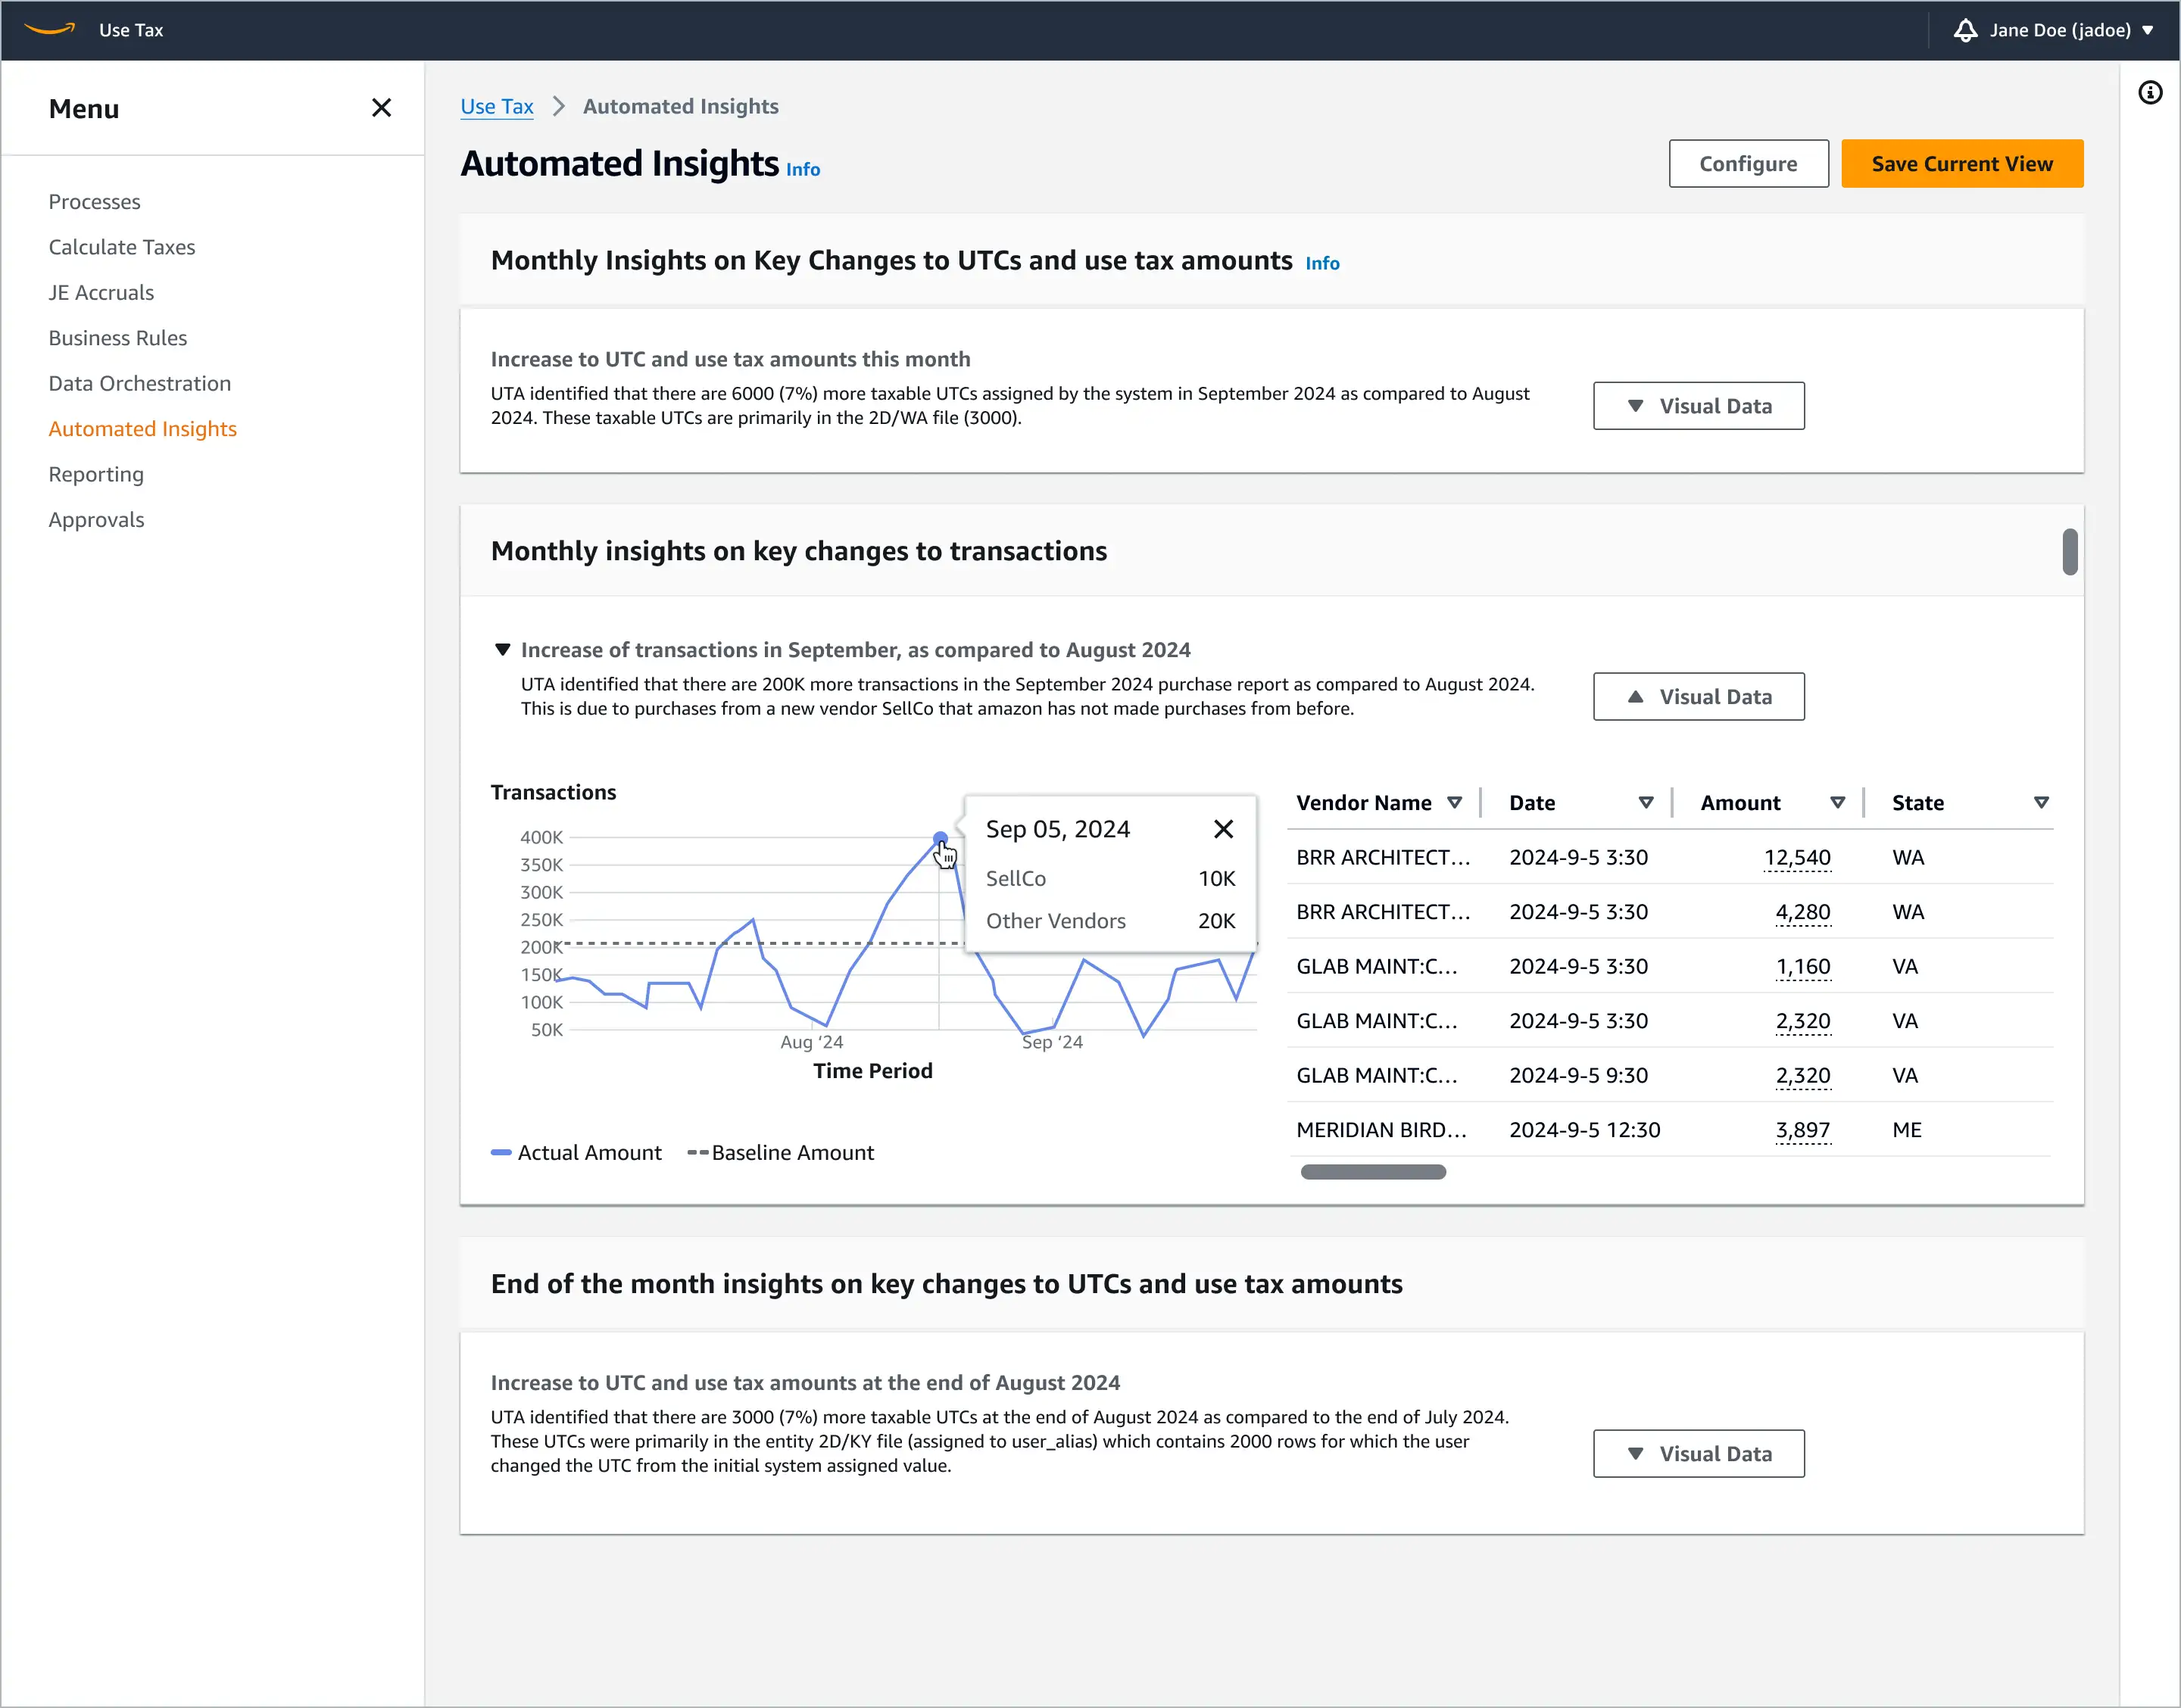The image size is (2181, 1708).
Task: Collapse Visual Data for transactions insight
Action: (x=1698, y=697)
